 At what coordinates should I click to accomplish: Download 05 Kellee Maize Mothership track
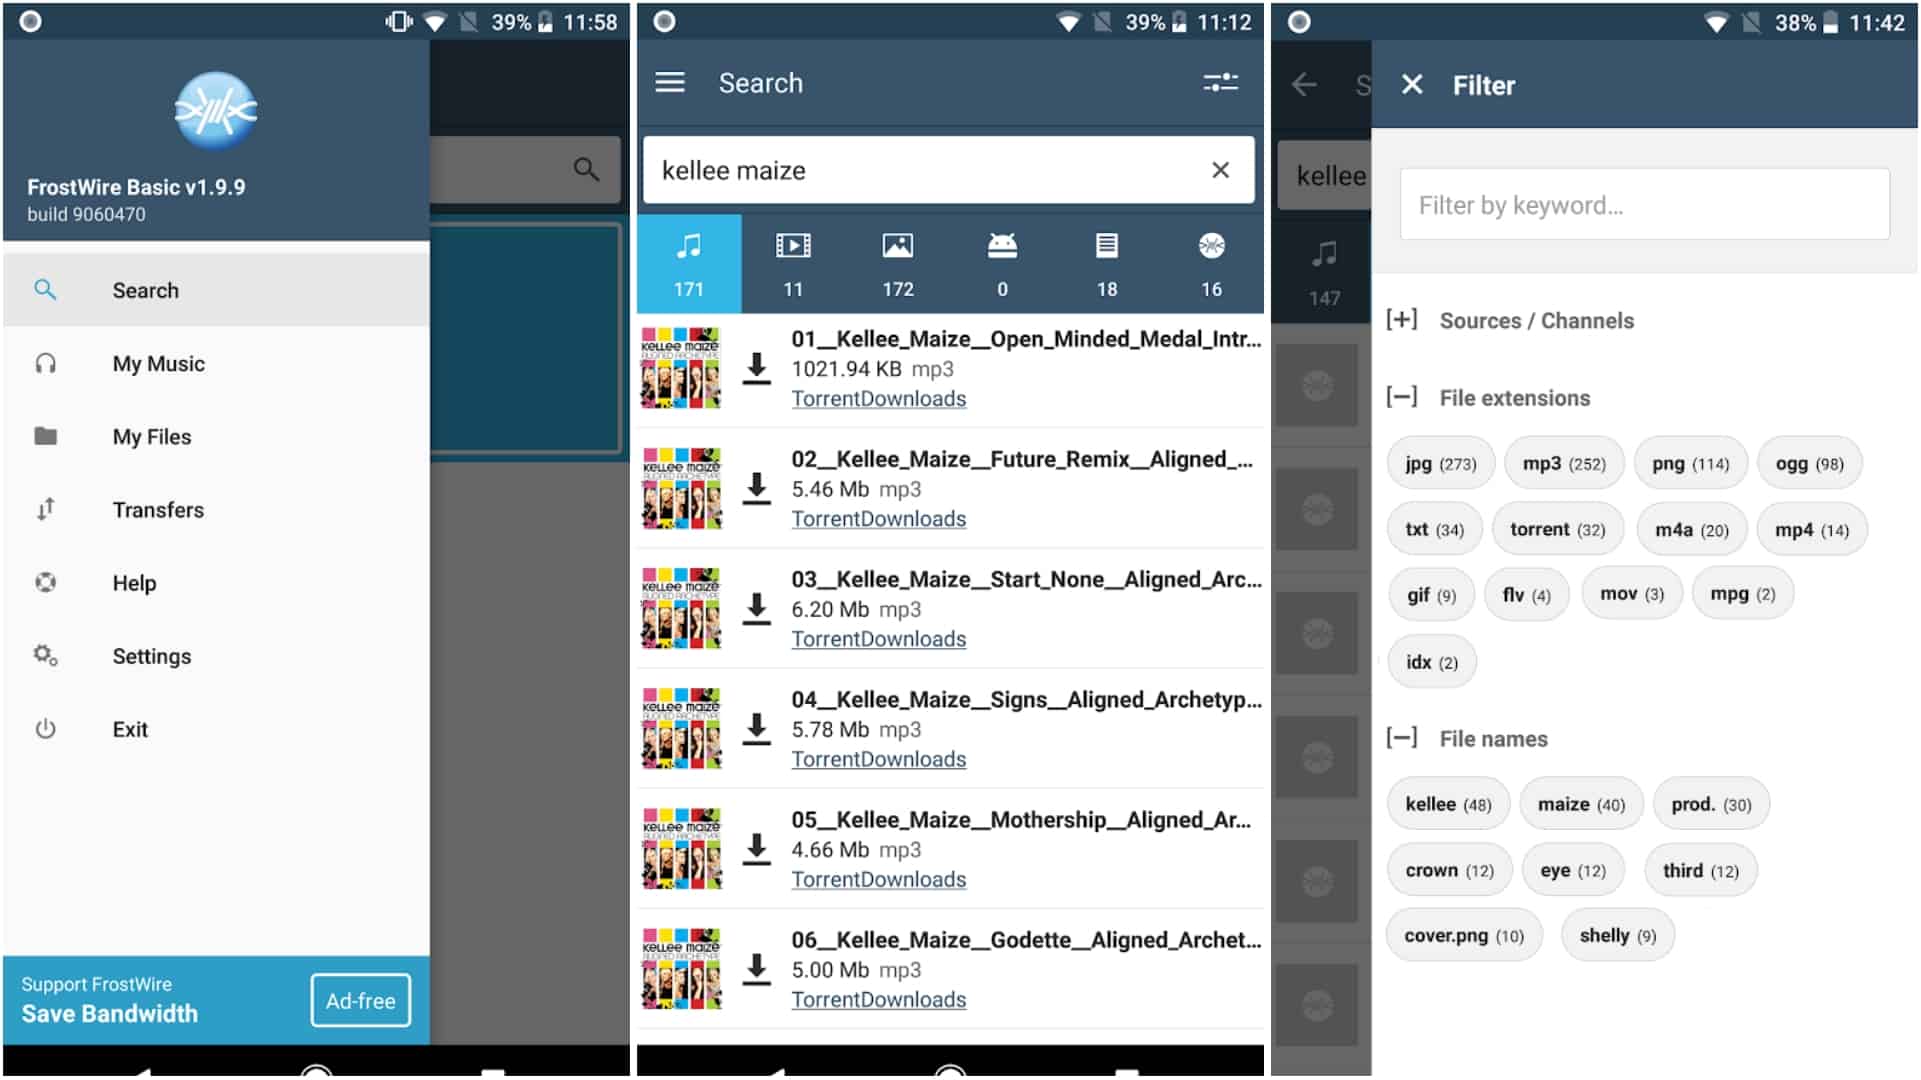pyautogui.click(x=757, y=849)
